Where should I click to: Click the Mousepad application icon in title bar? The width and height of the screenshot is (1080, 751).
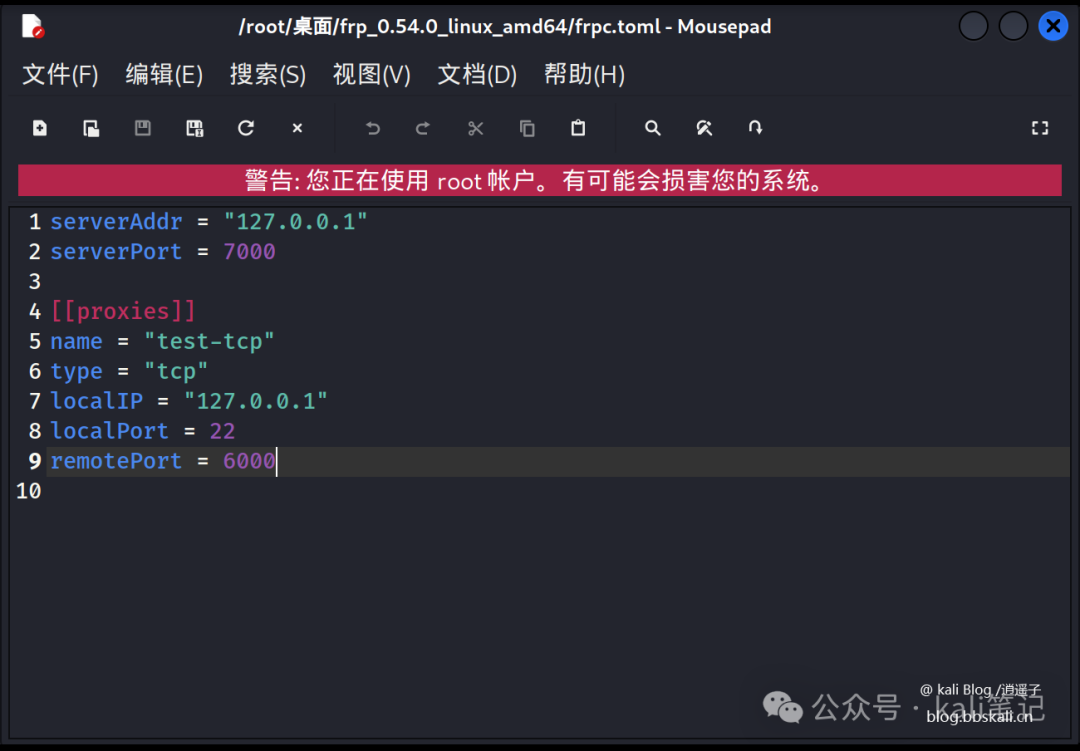pos(32,26)
